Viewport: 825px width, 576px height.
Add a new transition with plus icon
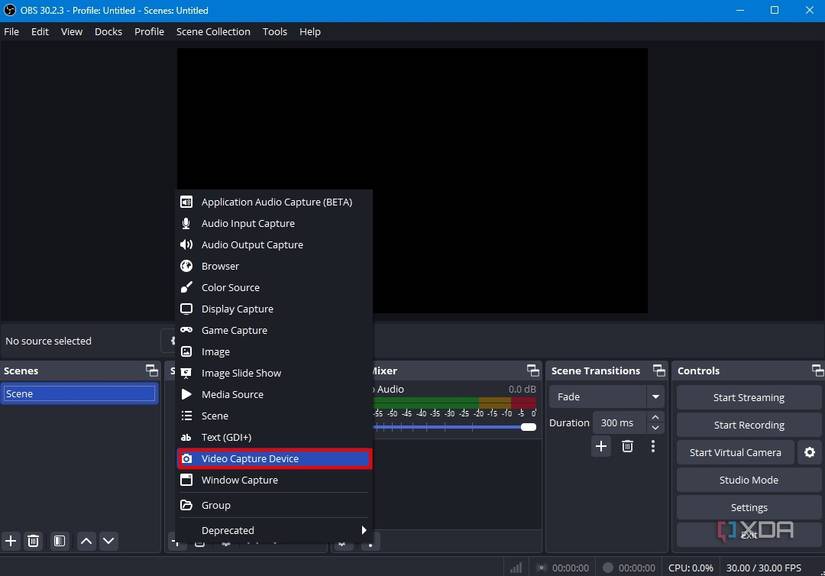pyautogui.click(x=601, y=447)
